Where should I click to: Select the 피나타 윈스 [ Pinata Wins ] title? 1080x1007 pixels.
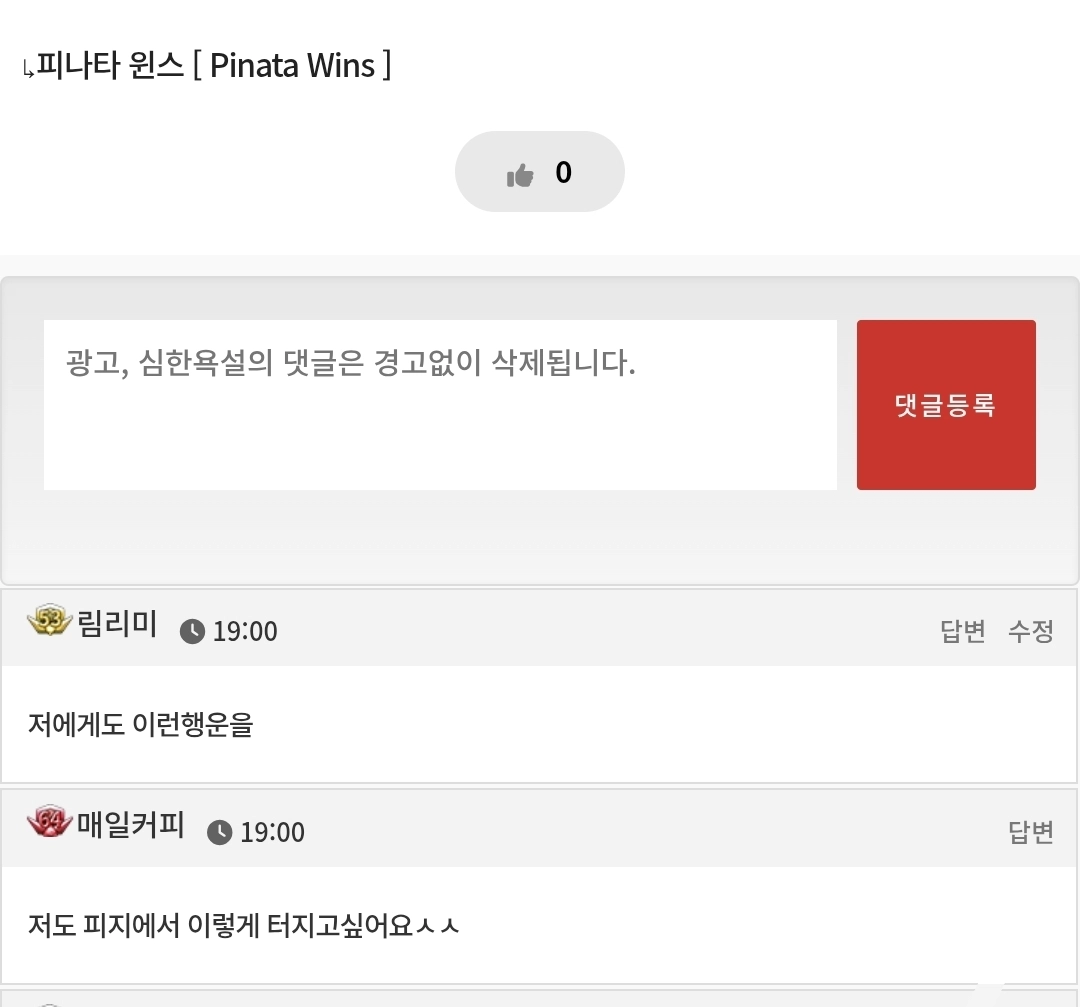(x=213, y=66)
